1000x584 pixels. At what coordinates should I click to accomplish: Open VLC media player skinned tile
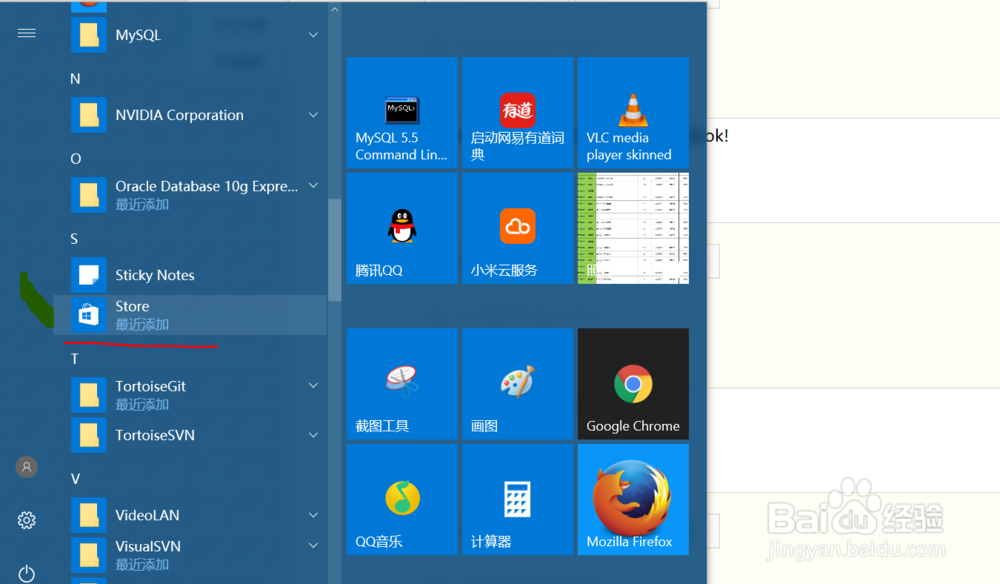pyautogui.click(x=633, y=112)
